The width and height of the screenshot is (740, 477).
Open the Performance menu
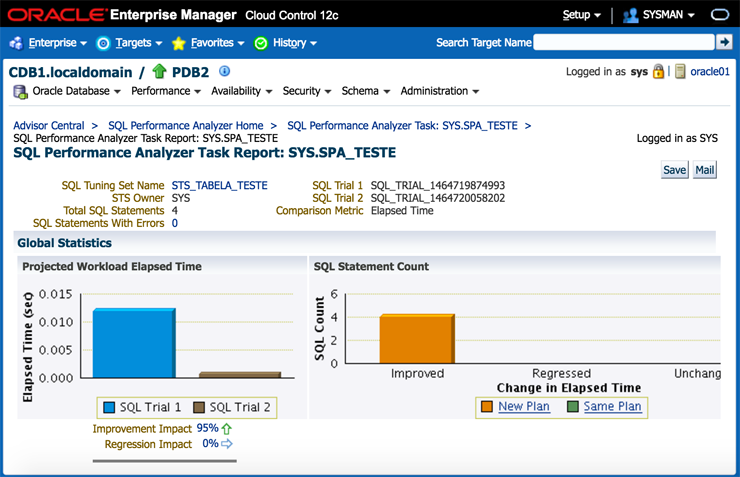pos(166,91)
